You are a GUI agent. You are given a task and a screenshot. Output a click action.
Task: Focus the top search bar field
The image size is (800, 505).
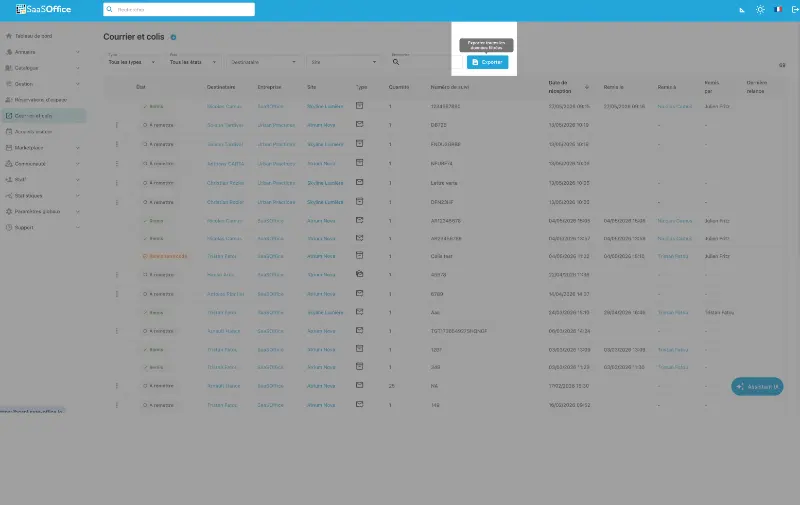pyautogui.click(x=179, y=9)
